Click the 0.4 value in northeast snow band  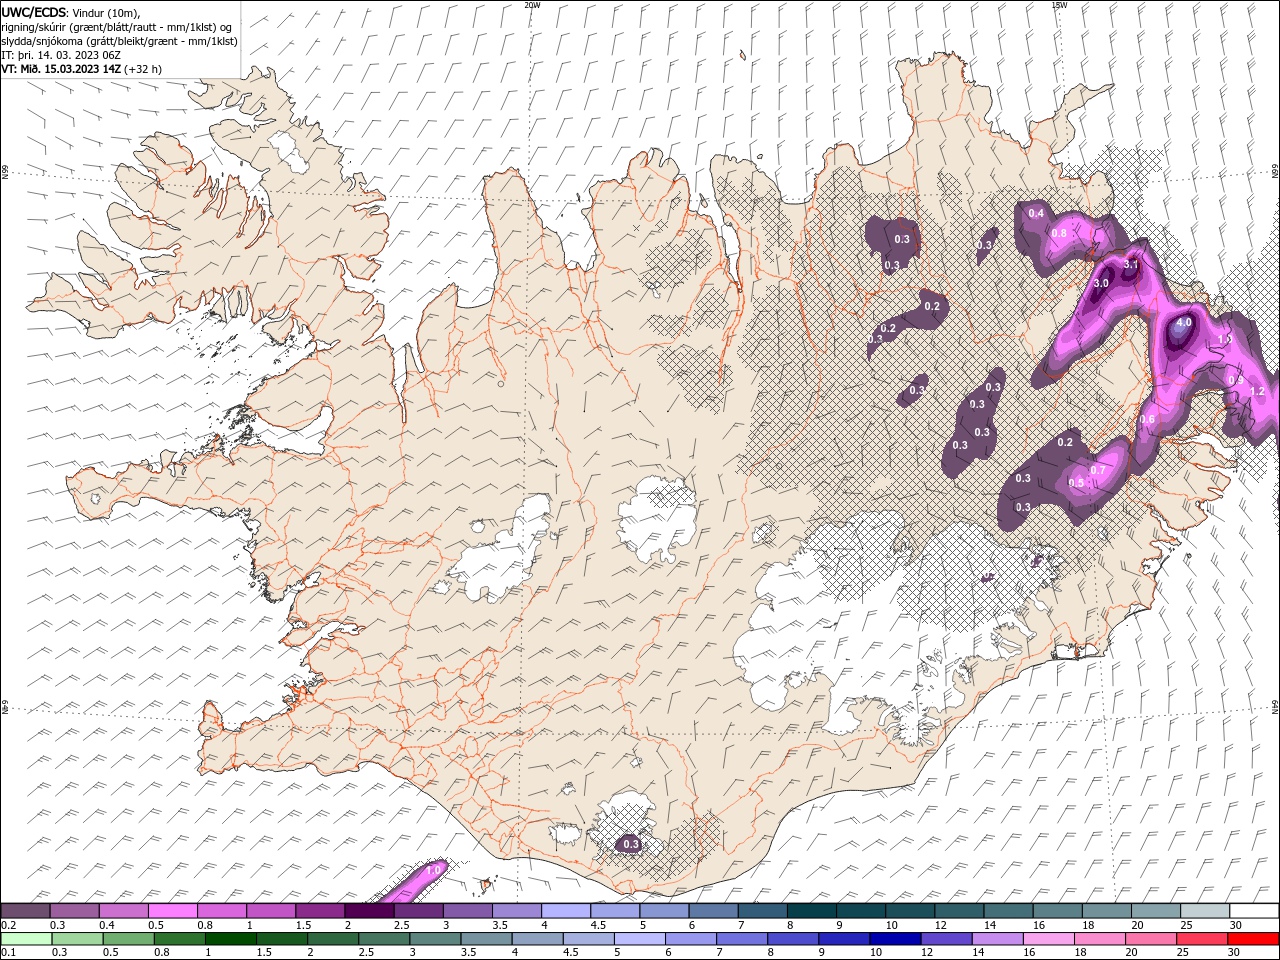[1036, 213]
